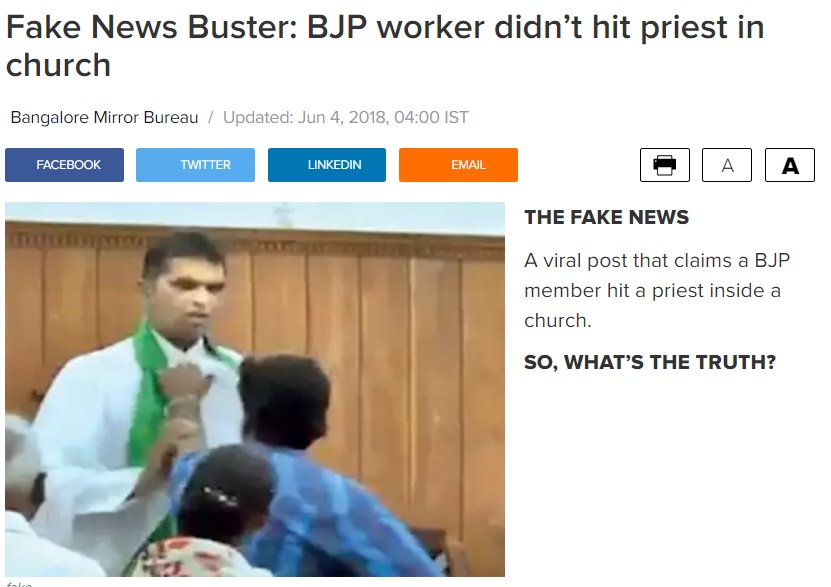Share the article on Twitter

(x=195, y=165)
